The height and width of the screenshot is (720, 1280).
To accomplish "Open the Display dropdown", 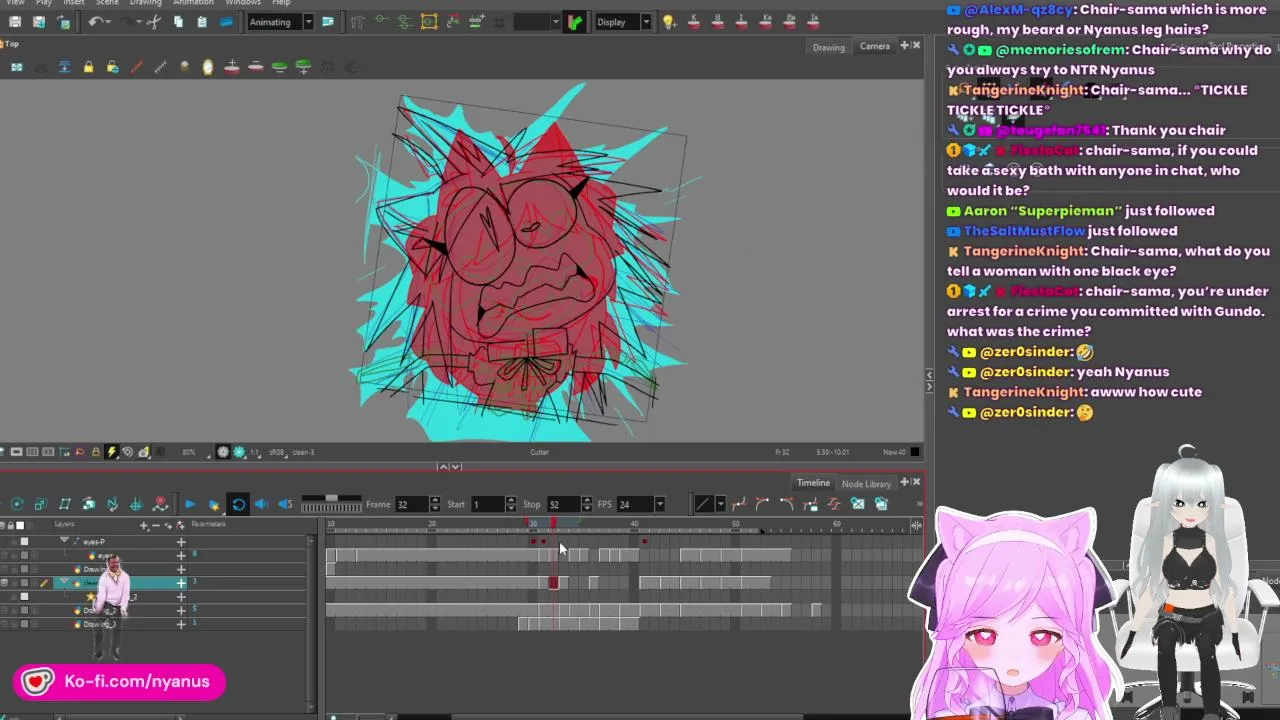I will (646, 22).
